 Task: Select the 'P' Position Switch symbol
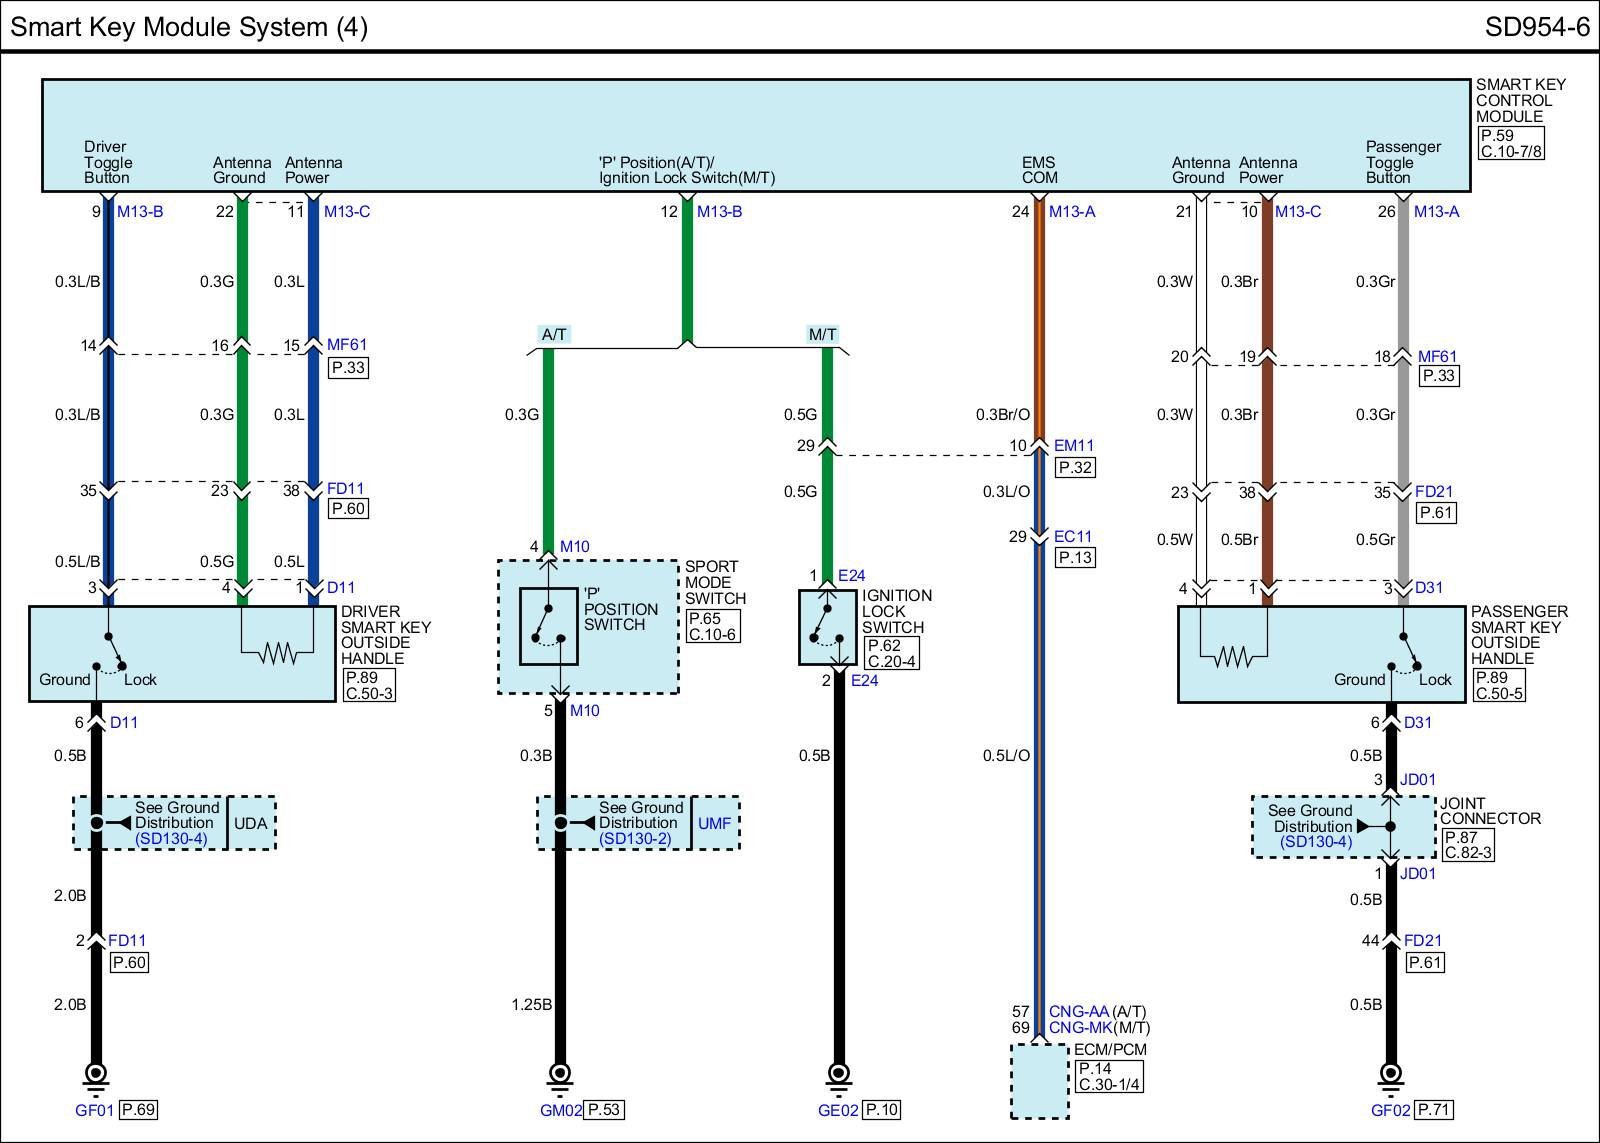pos(548,626)
